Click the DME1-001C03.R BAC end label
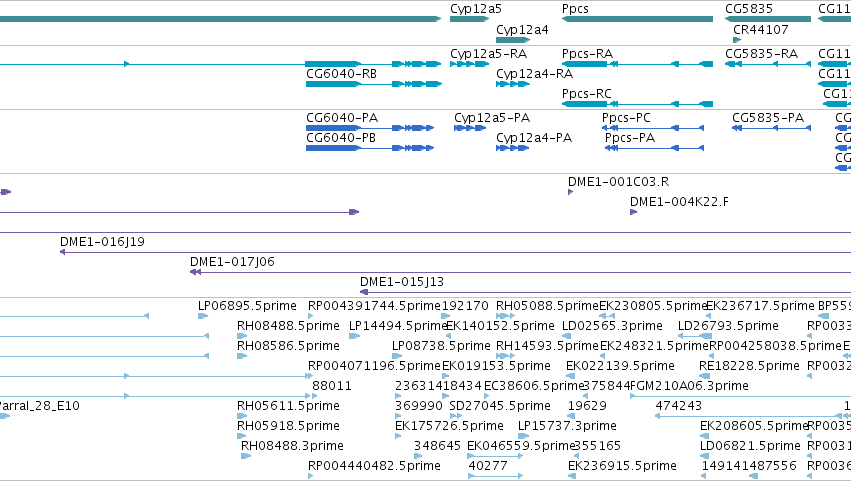Viewport: 851px width, 481px height. tap(618, 182)
